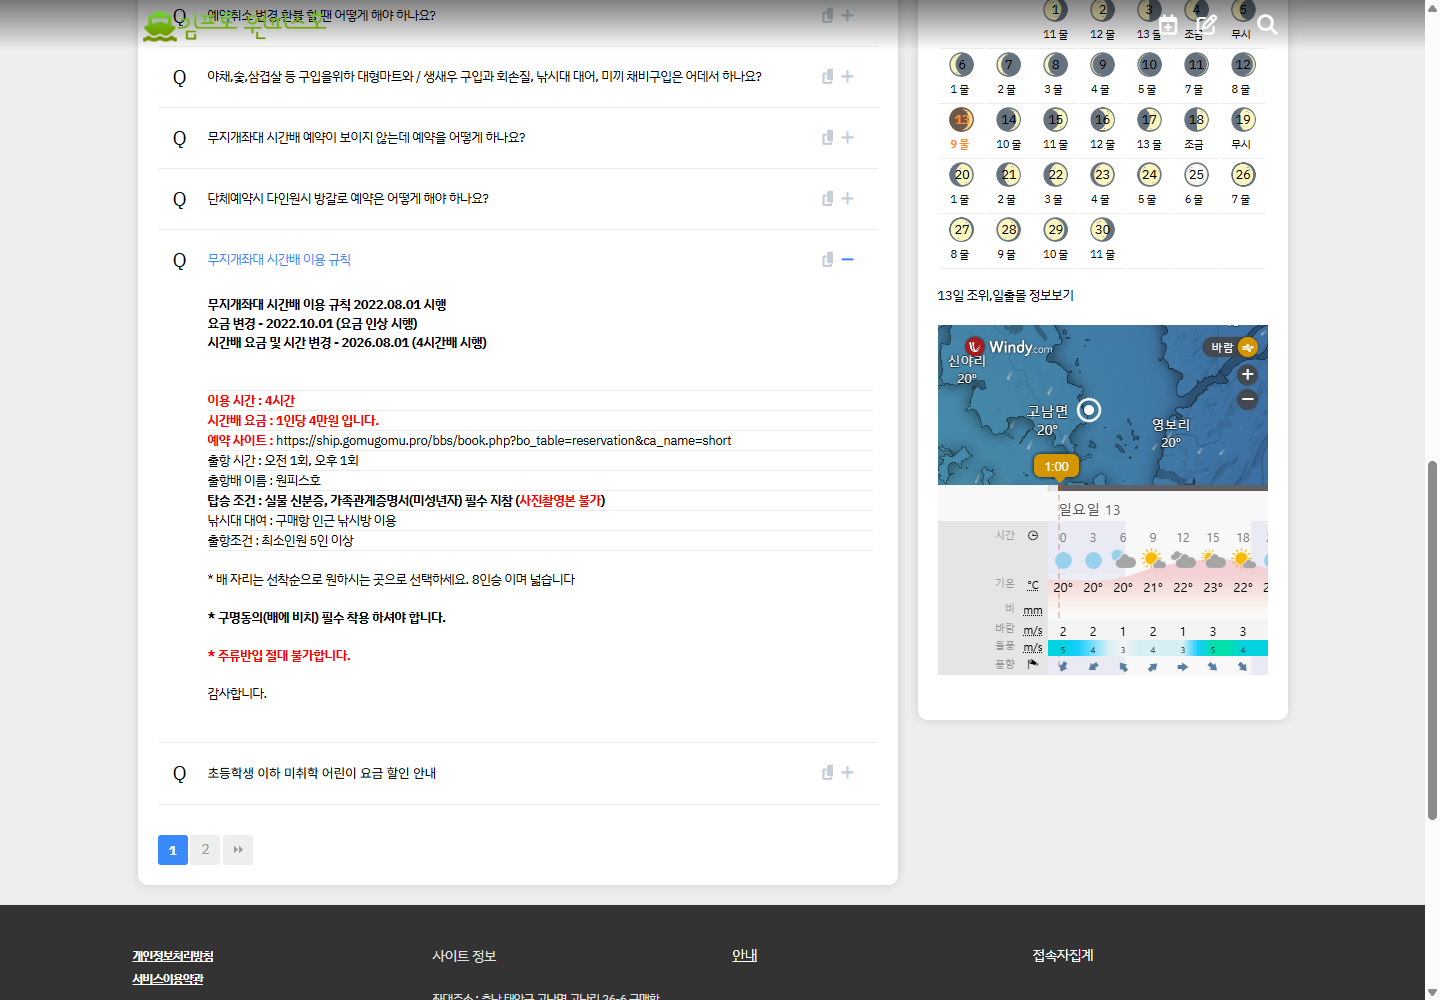Click the 1:00 time marker on Windy timeline

pos(1056,467)
